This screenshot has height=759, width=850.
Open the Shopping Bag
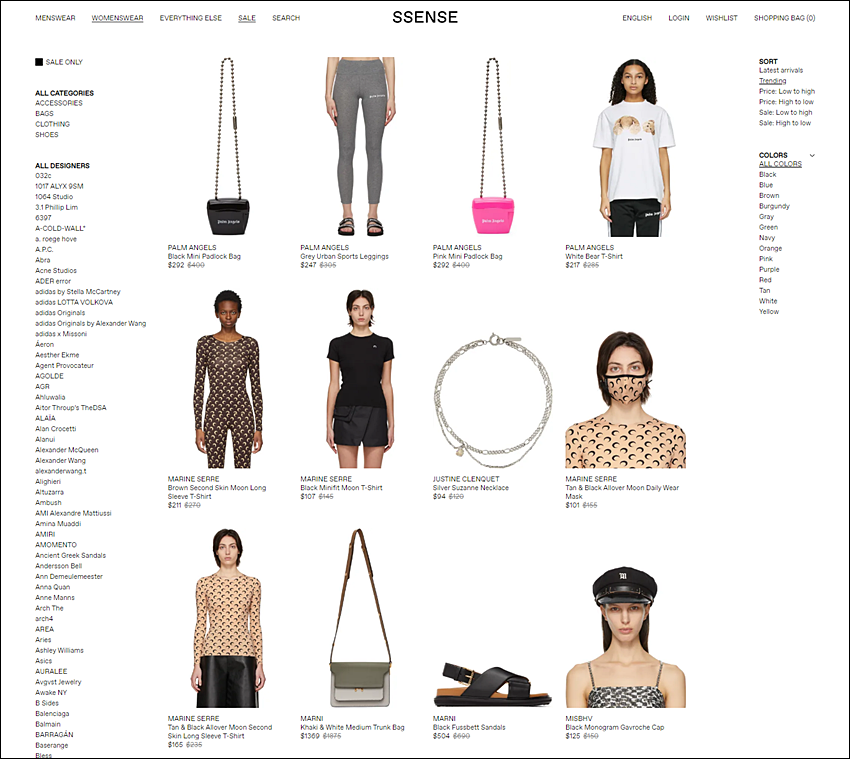pos(784,18)
